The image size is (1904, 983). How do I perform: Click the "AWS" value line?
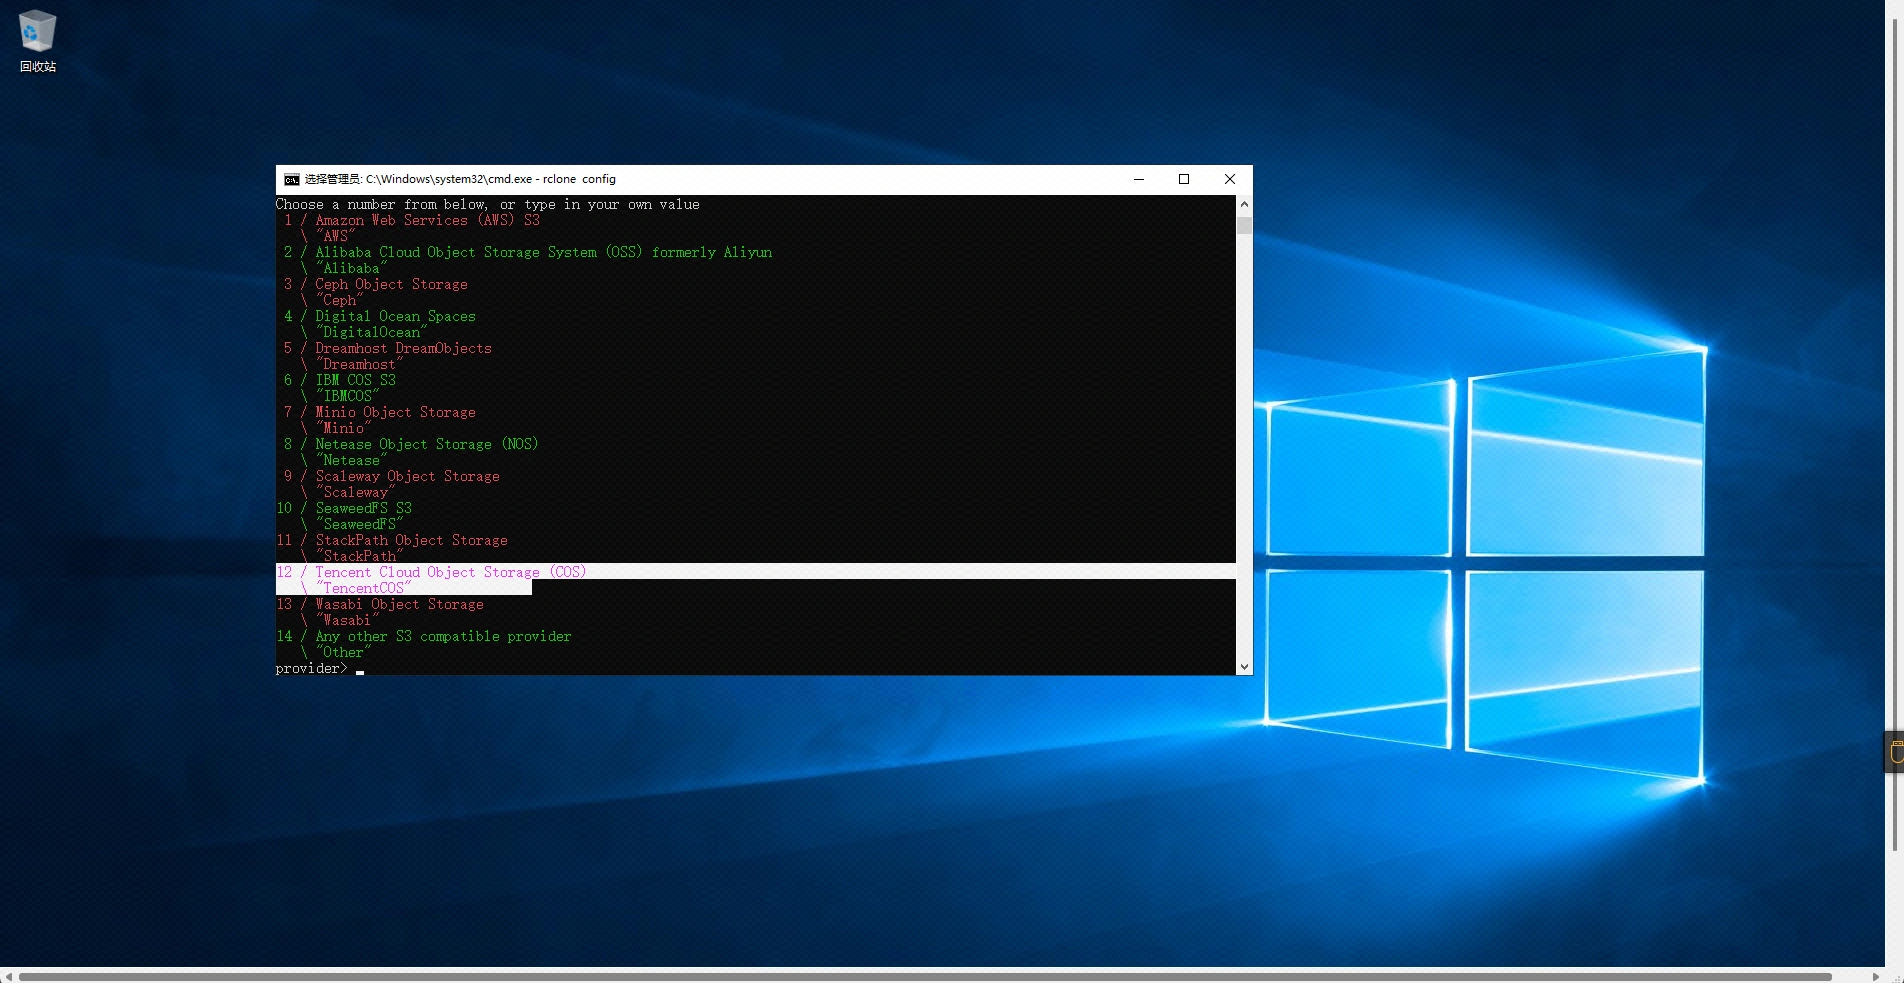[328, 236]
